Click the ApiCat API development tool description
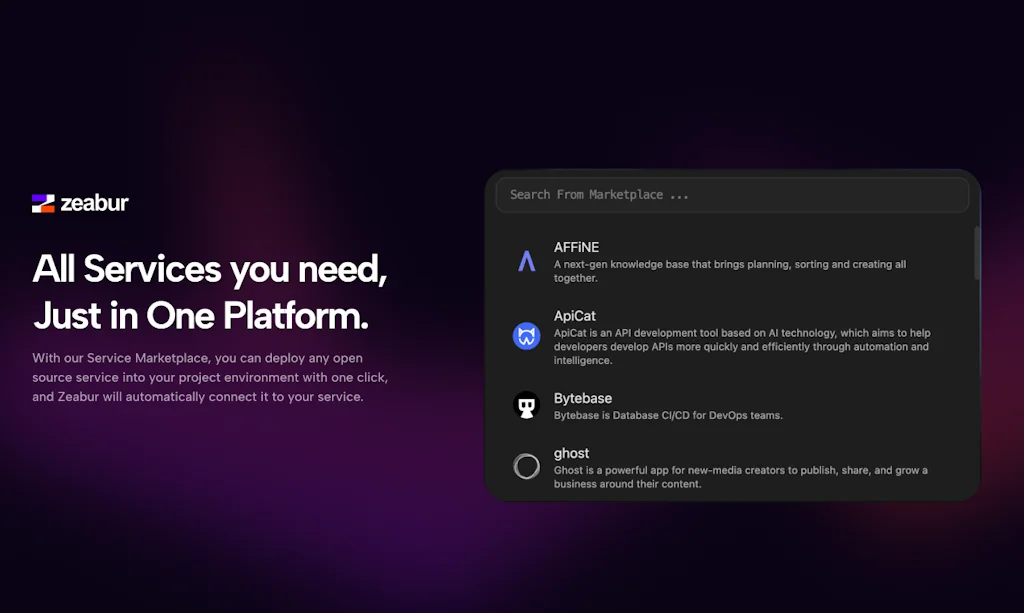The width and height of the screenshot is (1024, 613). 743,347
